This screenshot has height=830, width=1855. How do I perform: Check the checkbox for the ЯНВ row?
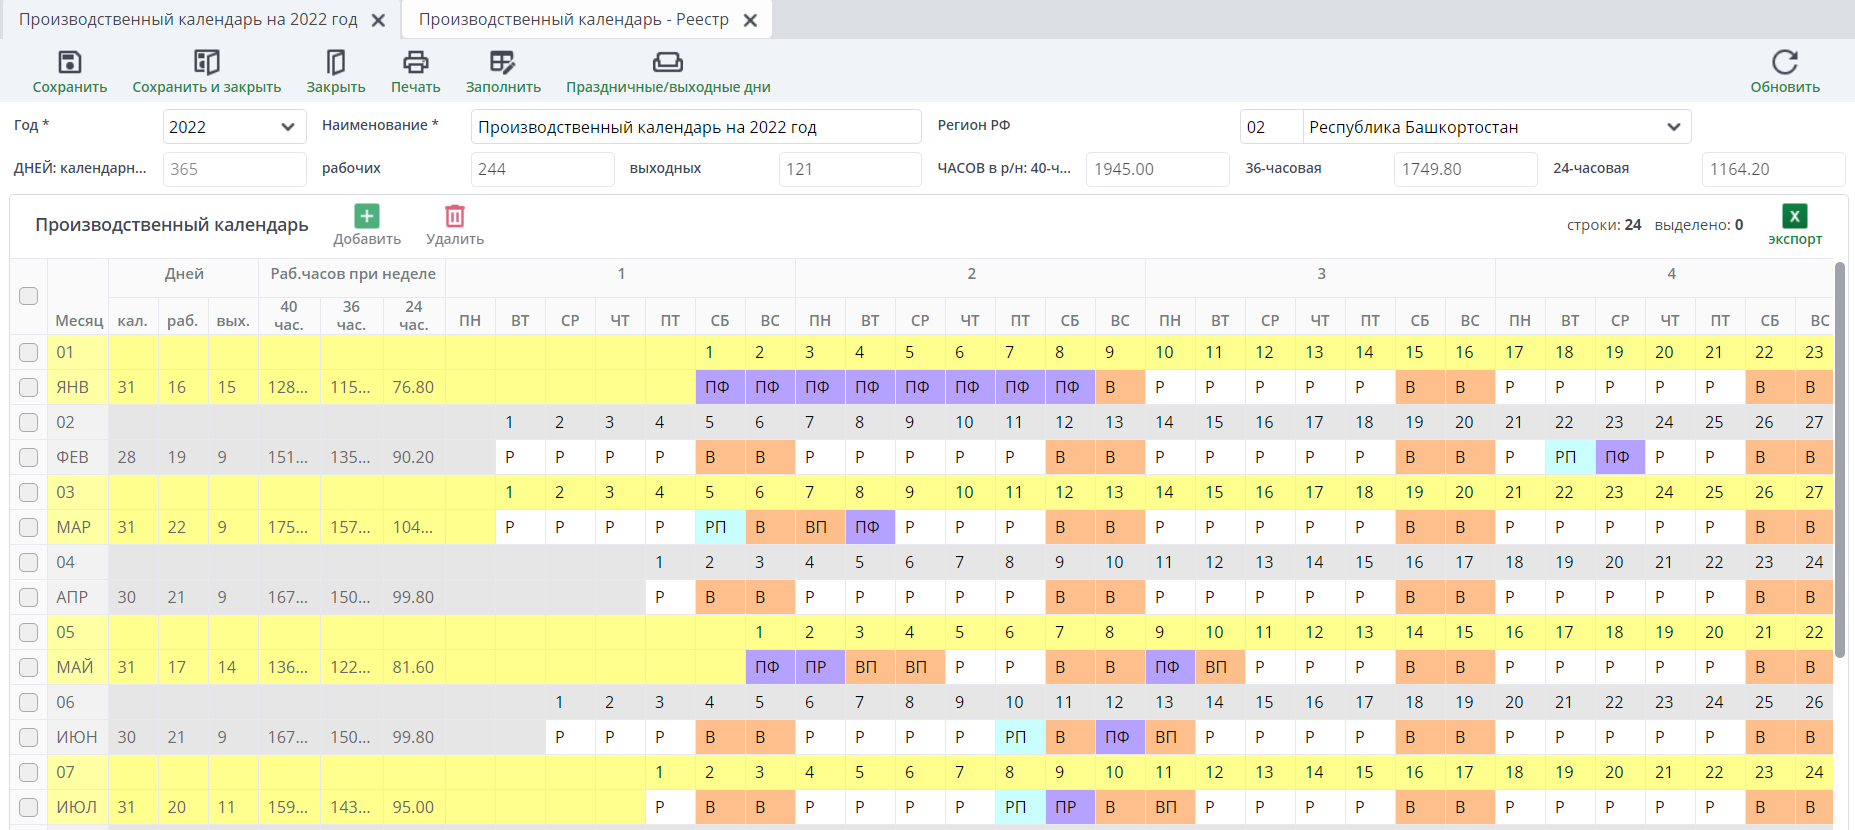pos(29,387)
